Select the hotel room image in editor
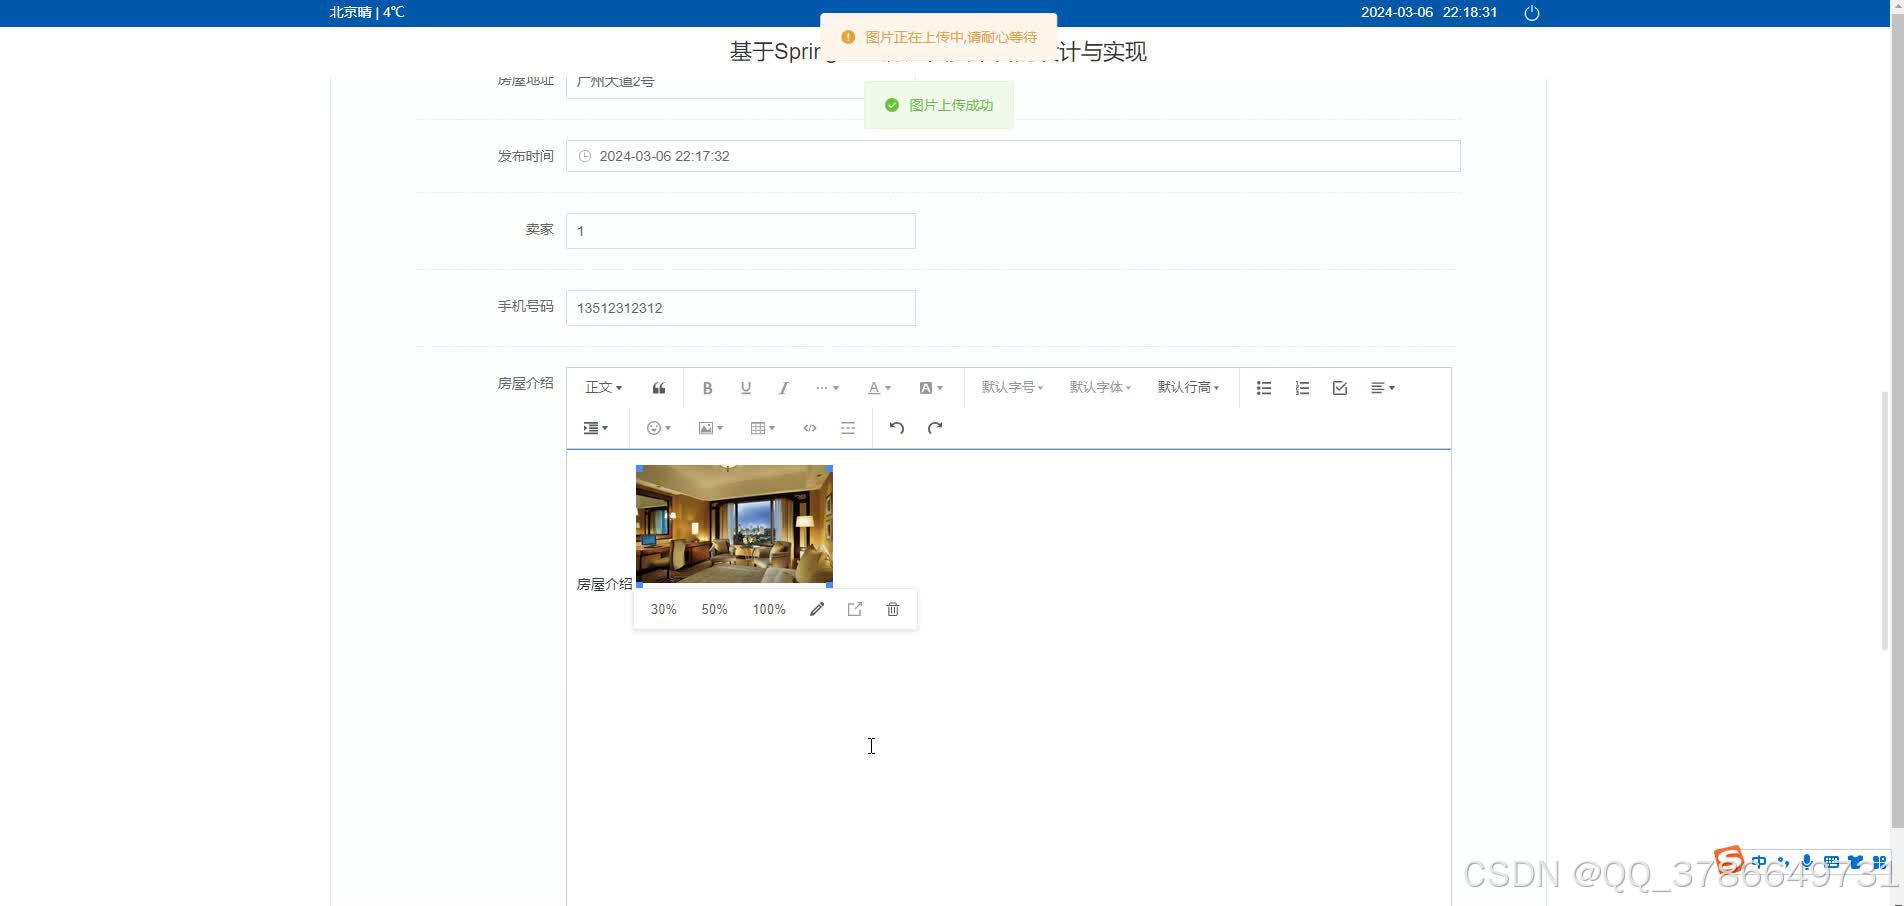1904x906 pixels. 734,525
